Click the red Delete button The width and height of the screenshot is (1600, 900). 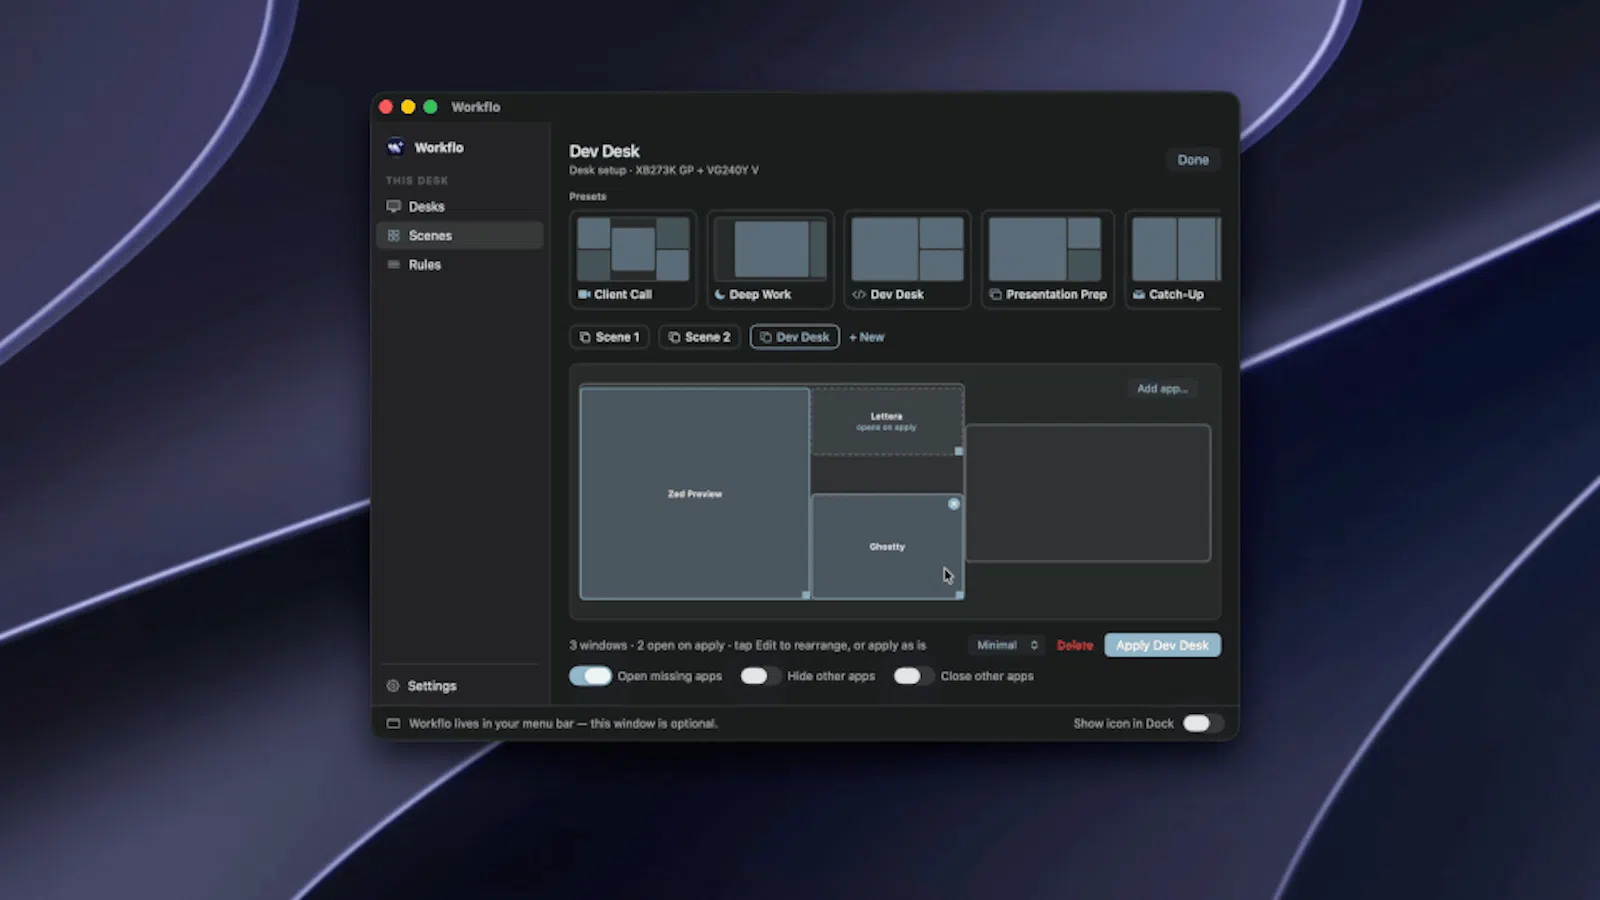coord(1075,646)
